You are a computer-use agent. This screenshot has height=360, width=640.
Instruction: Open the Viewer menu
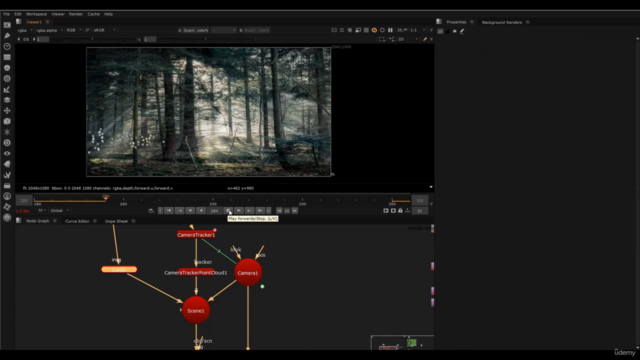[x=58, y=14]
